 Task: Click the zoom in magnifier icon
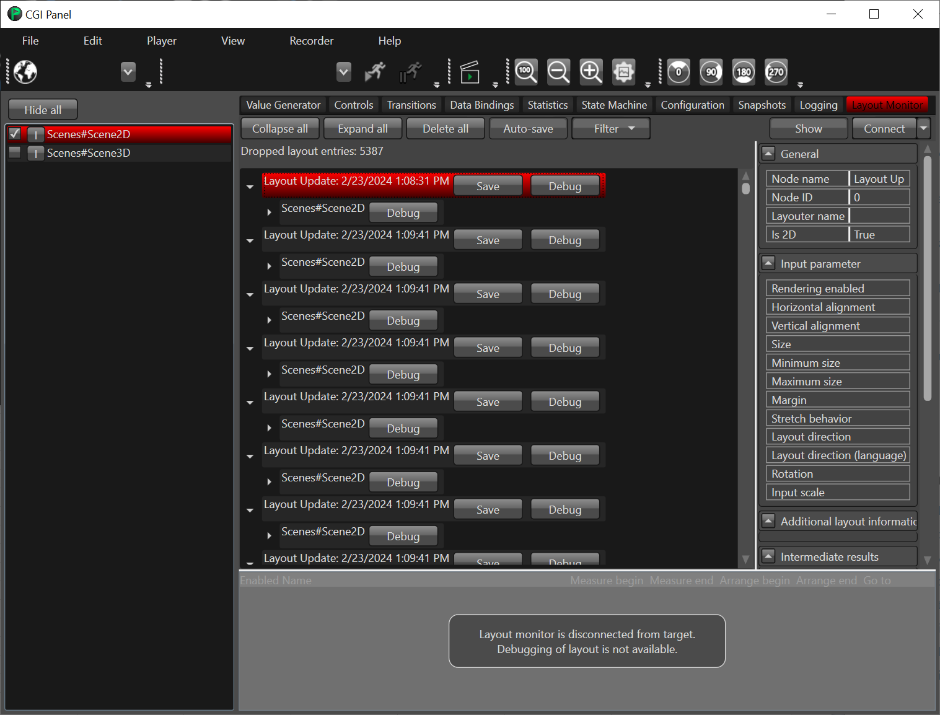coord(590,71)
